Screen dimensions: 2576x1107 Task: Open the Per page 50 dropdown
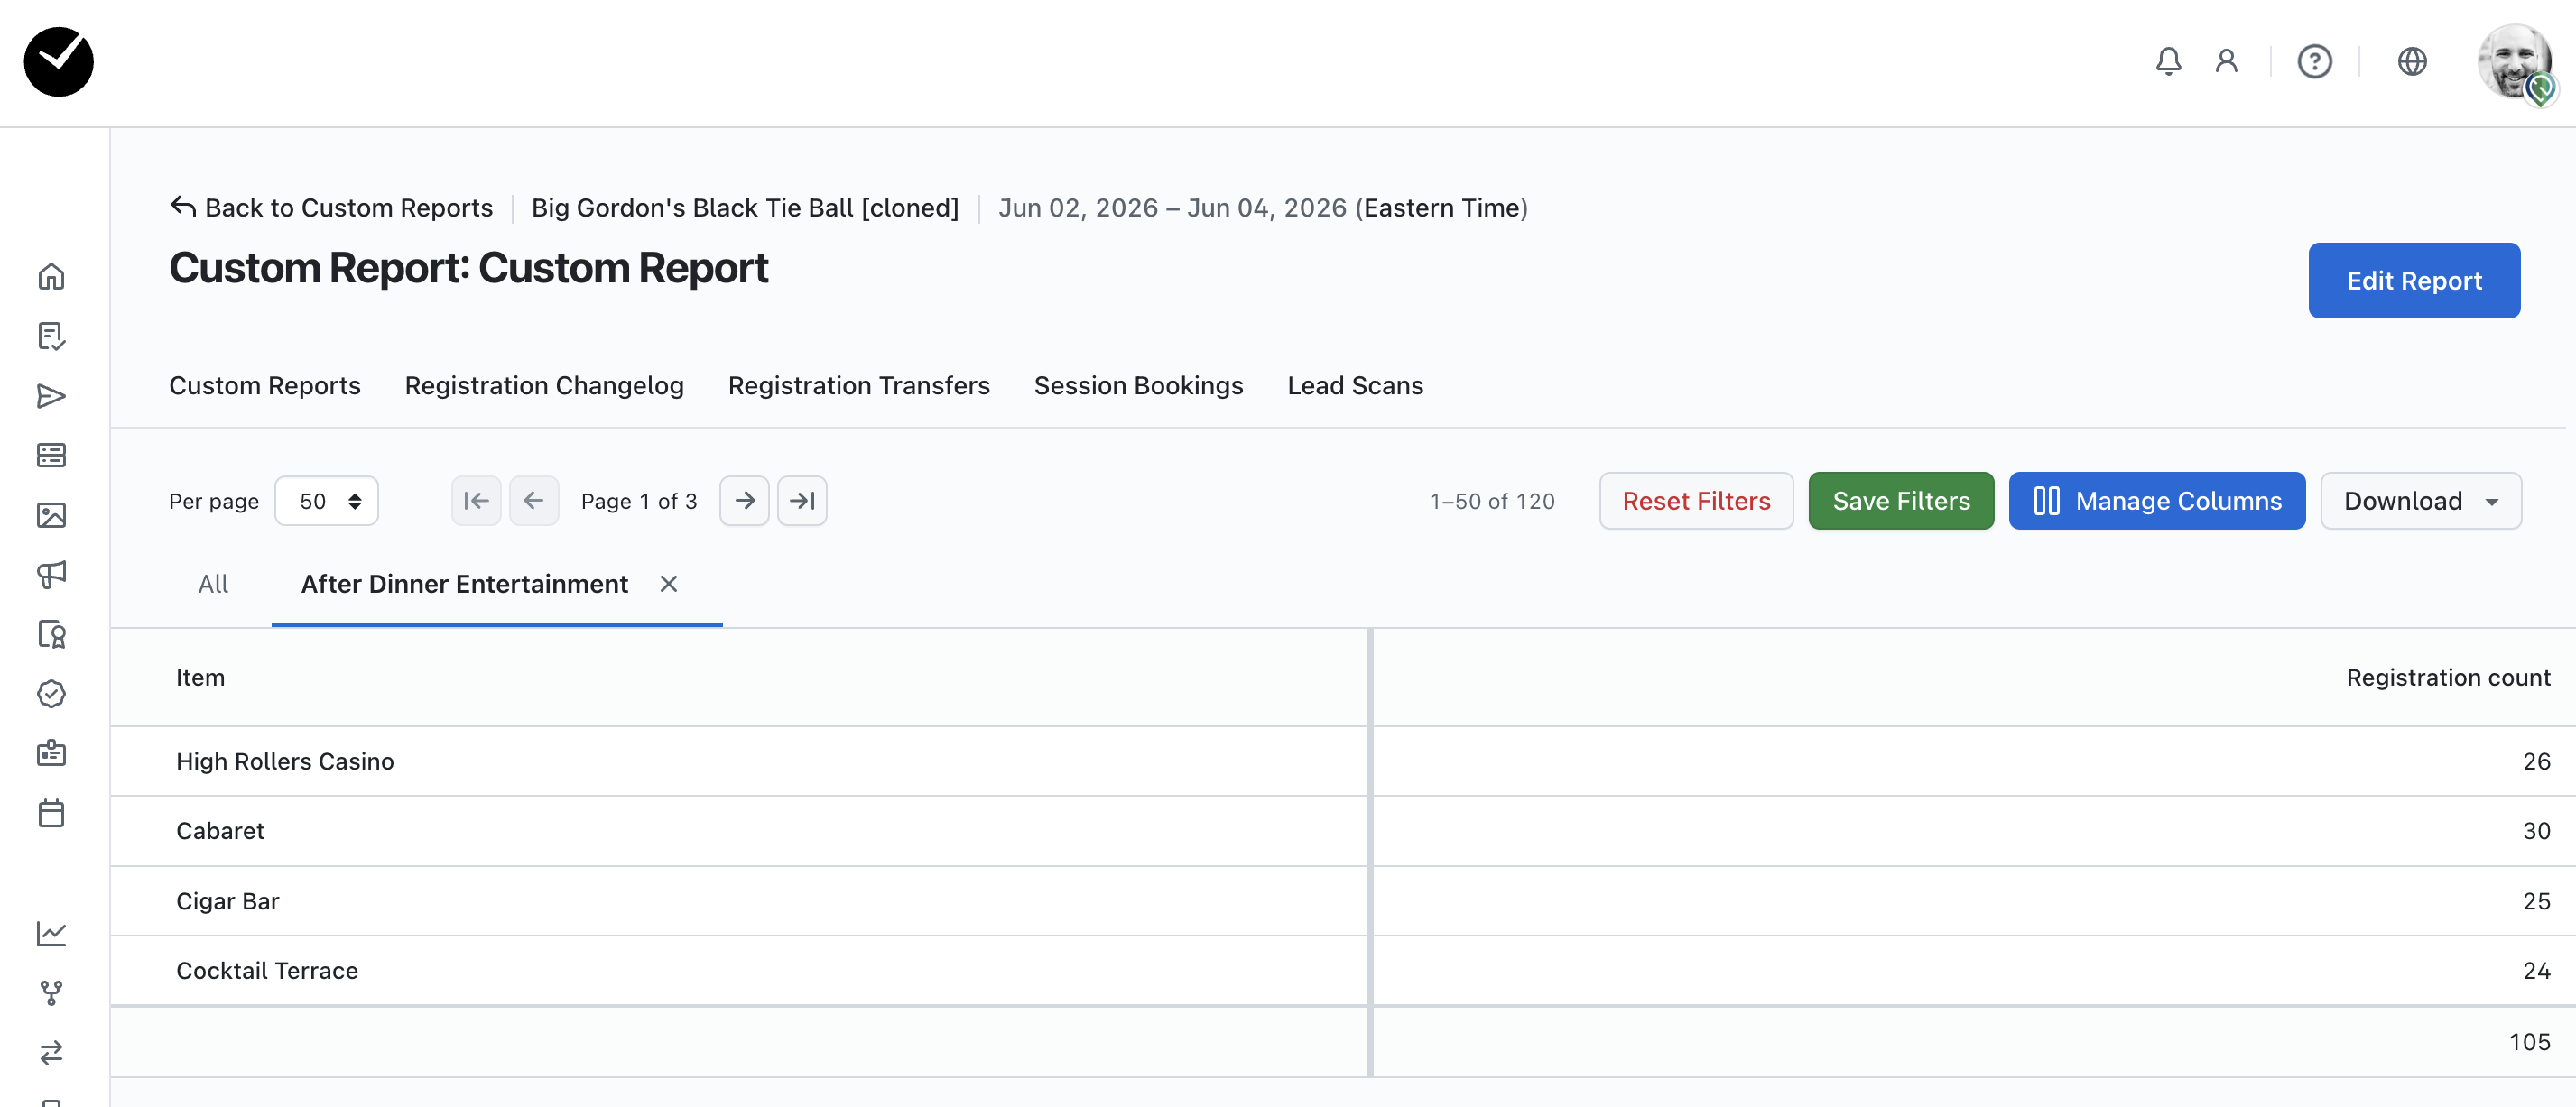point(327,501)
